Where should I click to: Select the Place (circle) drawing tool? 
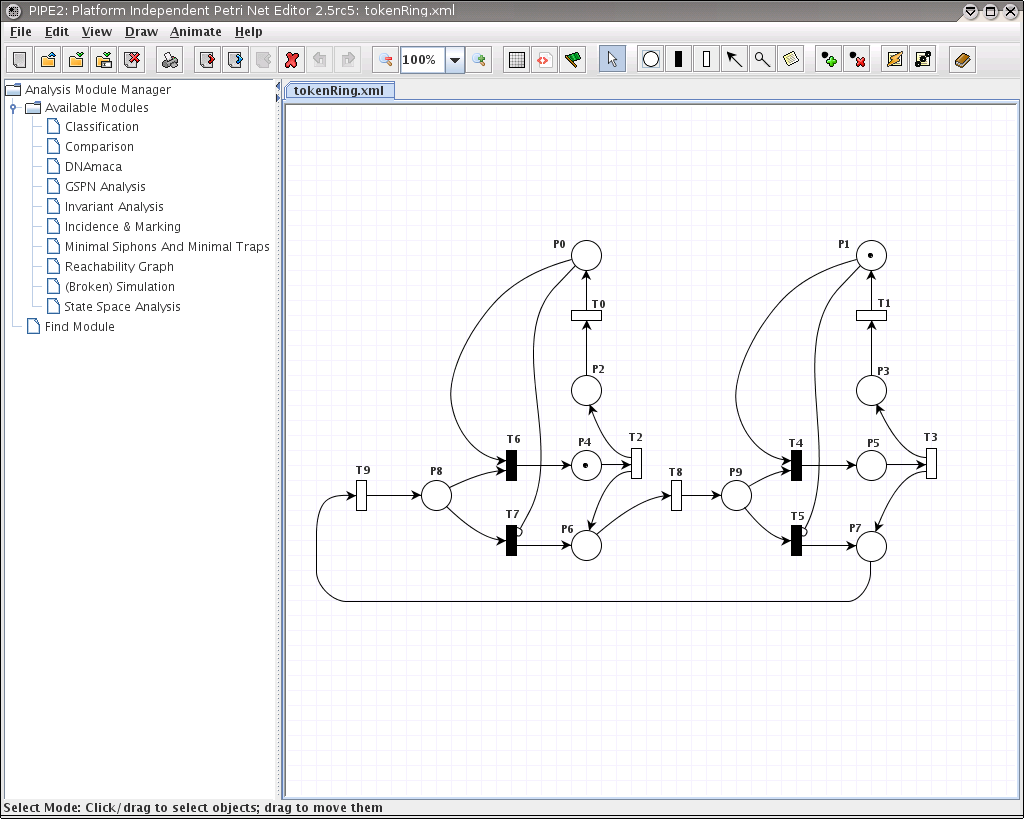click(x=651, y=60)
